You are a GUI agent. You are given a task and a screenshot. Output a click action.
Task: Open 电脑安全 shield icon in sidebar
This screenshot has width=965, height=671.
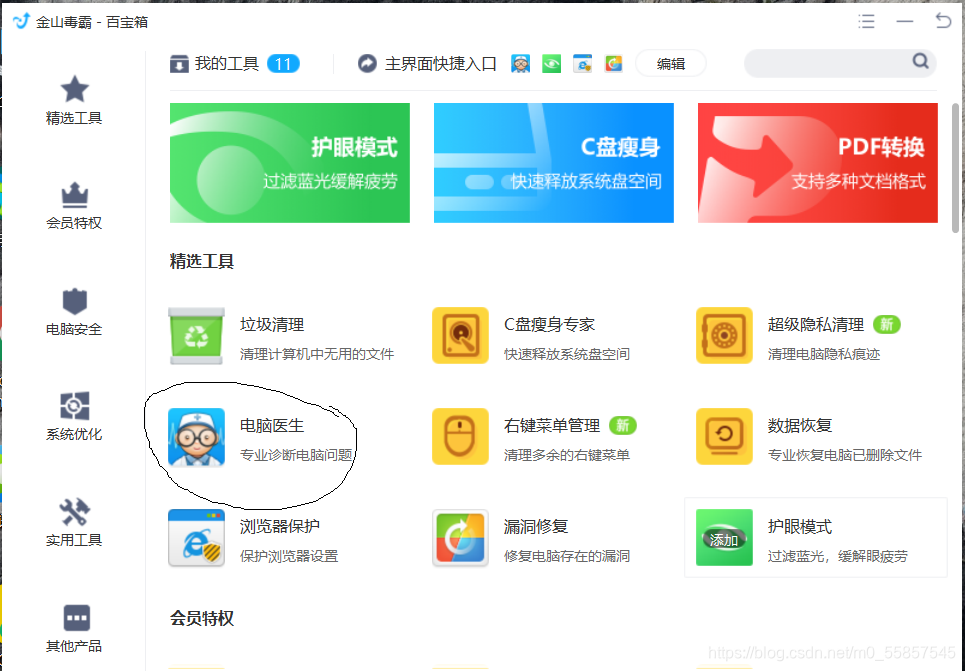point(74,301)
